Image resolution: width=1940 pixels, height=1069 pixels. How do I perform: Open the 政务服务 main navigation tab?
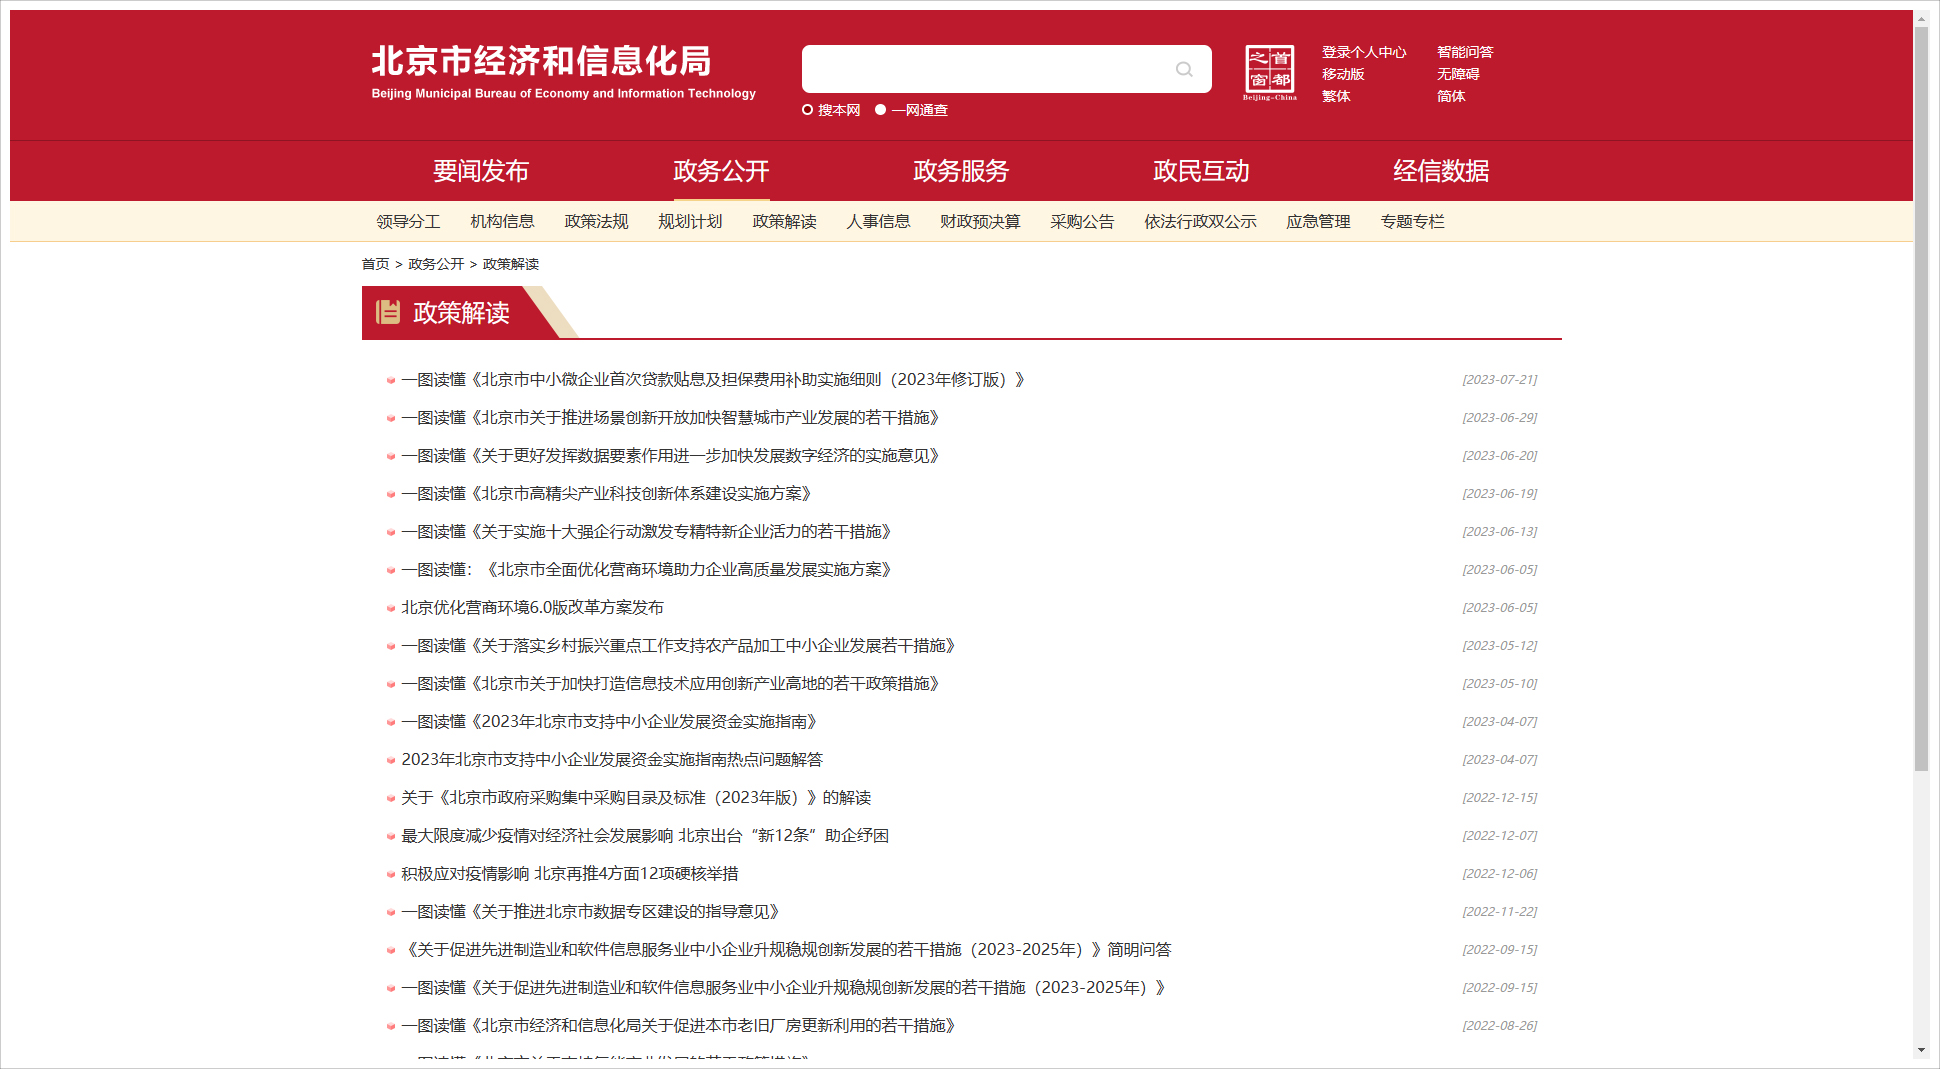click(x=961, y=171)
